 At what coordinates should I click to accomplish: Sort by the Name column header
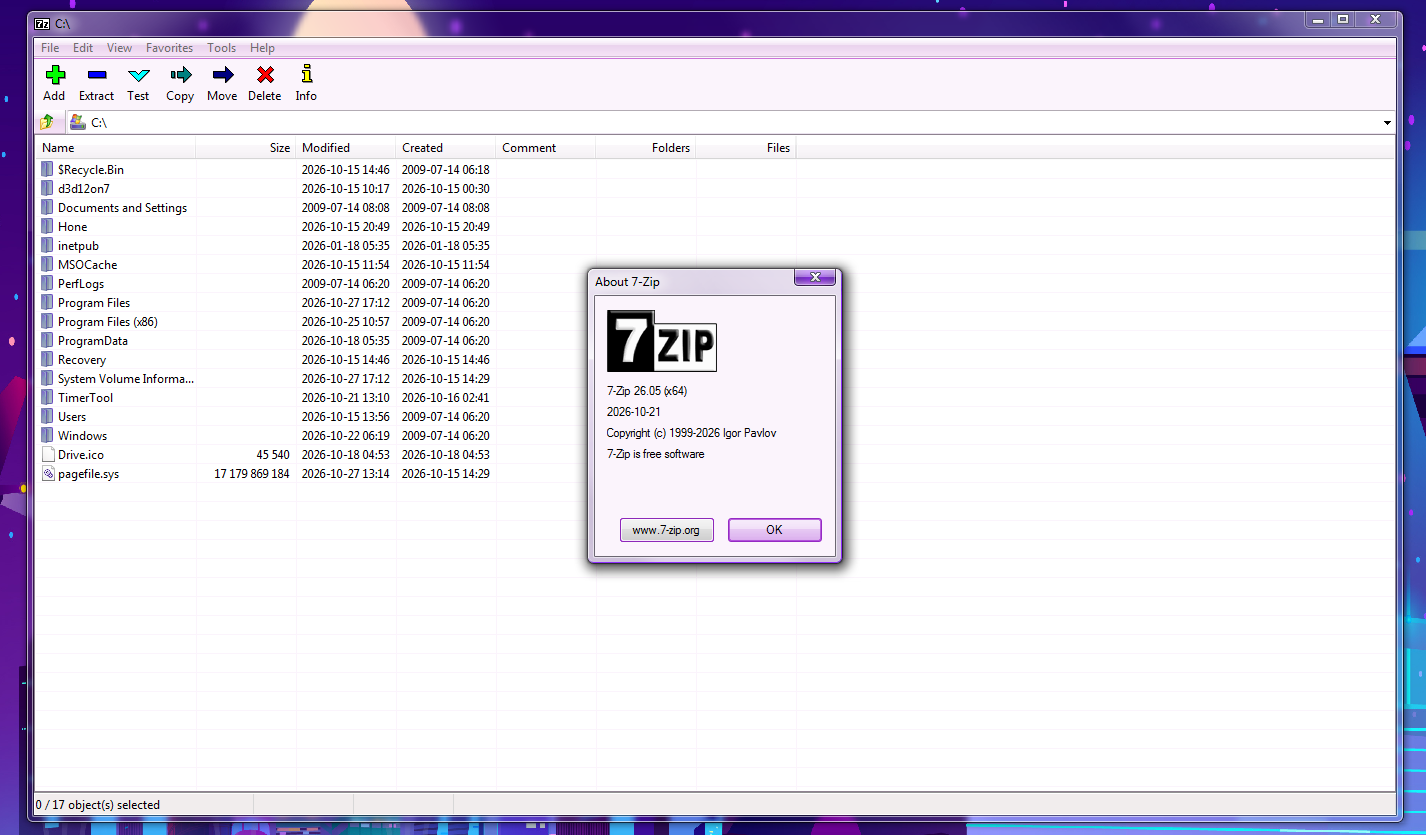coord(116,147)
